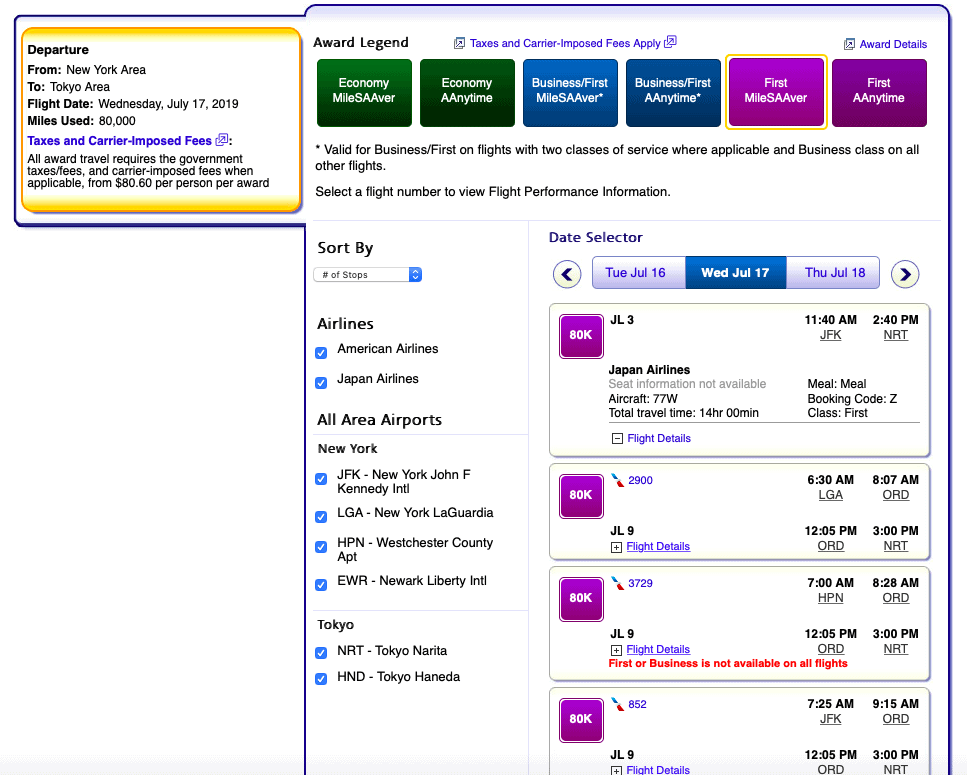Click popup icon left of Taxes and Carrier-Imposed Fees Apply
This screenshot has height=775, width=967.
[x=459, y=43]
